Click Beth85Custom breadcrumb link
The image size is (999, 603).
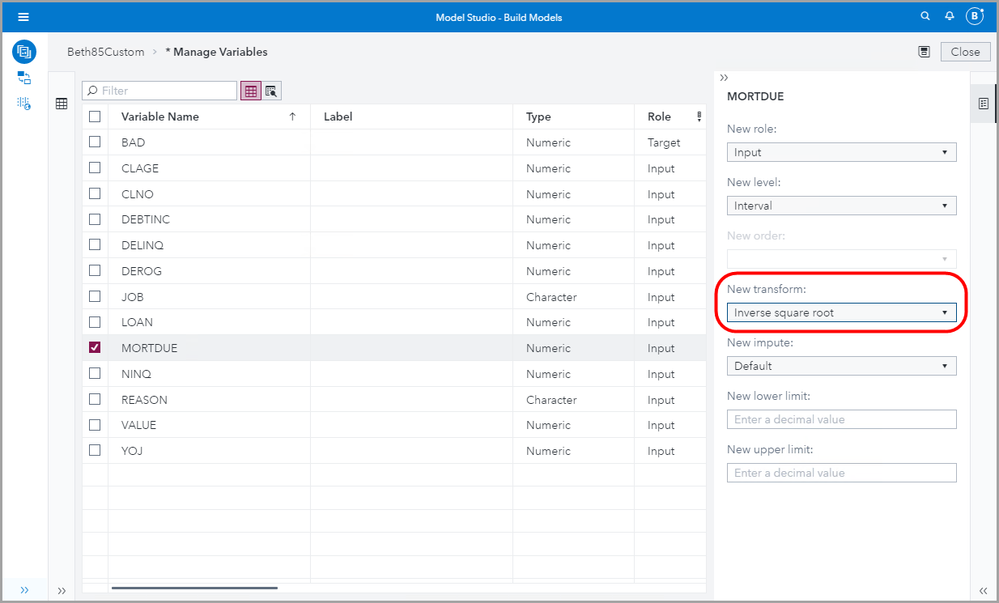106,52
